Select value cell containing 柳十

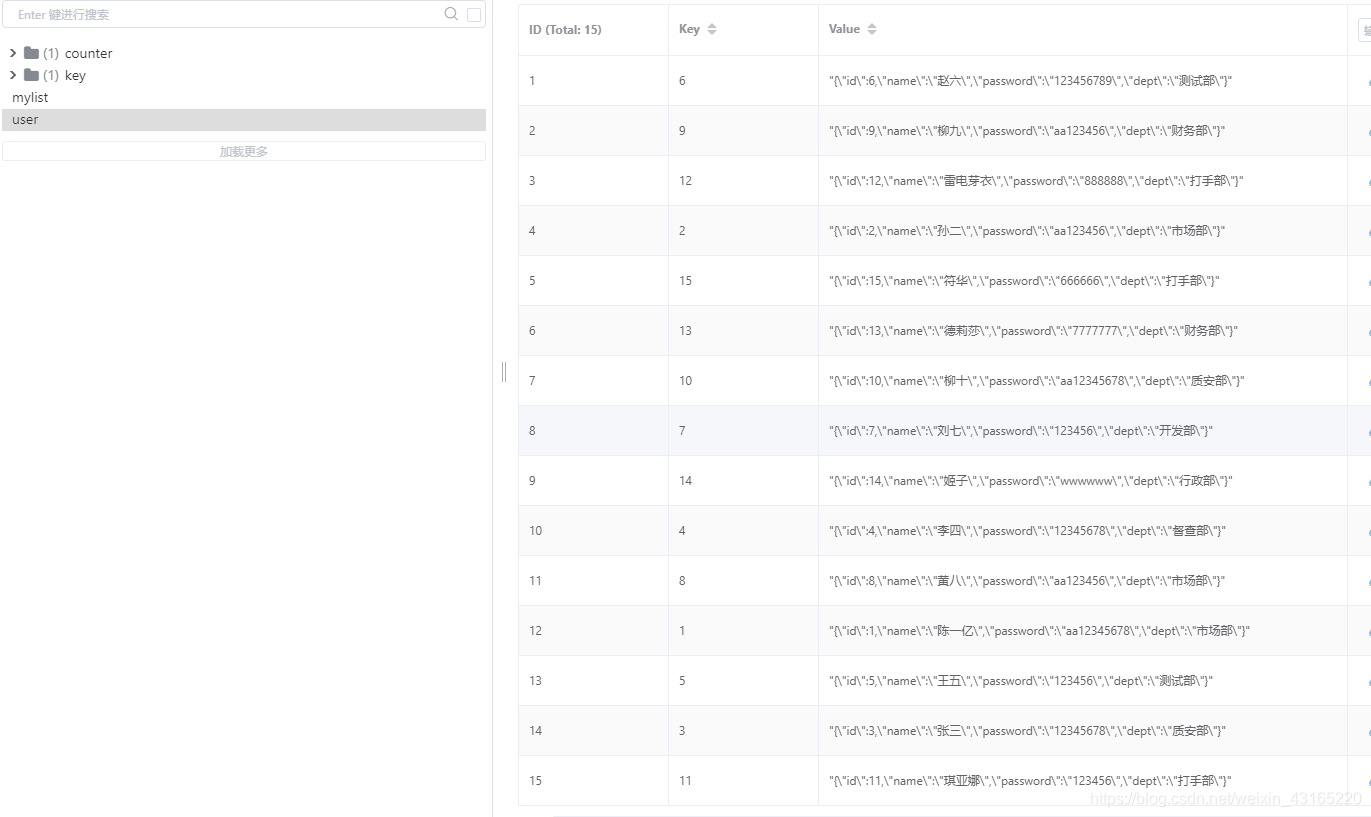click(1083, 381)
